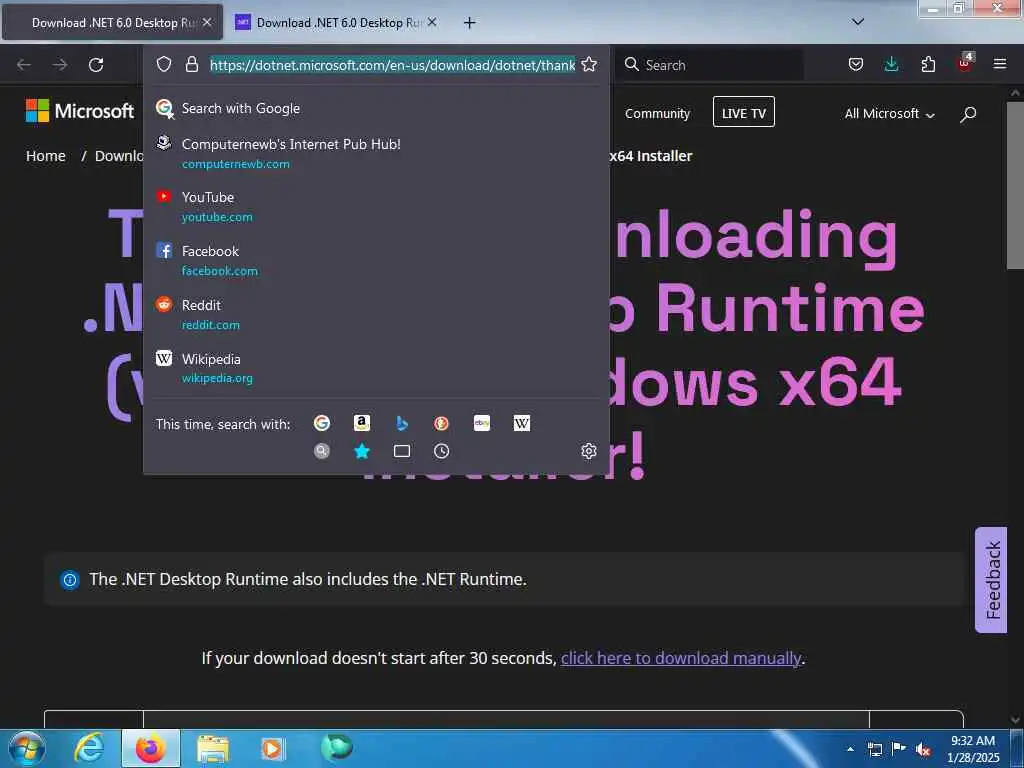Show hidden system tray icons
This screenshot has height=768, width=1024.
(850, 750)
